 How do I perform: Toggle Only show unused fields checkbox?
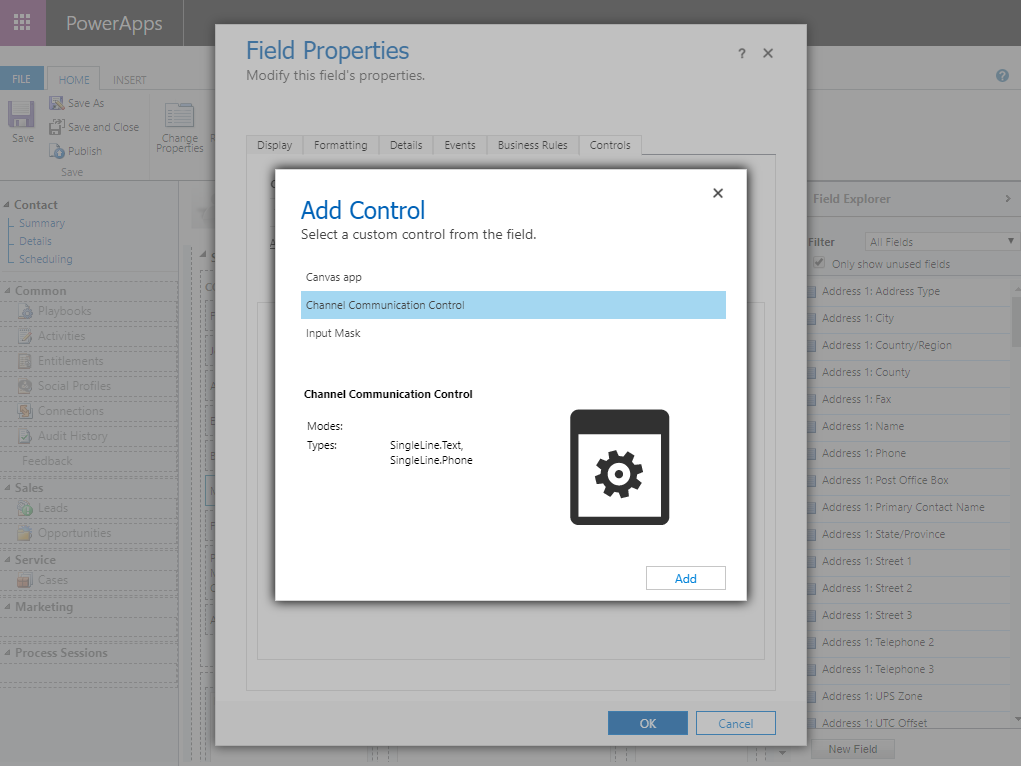[819, 263]
